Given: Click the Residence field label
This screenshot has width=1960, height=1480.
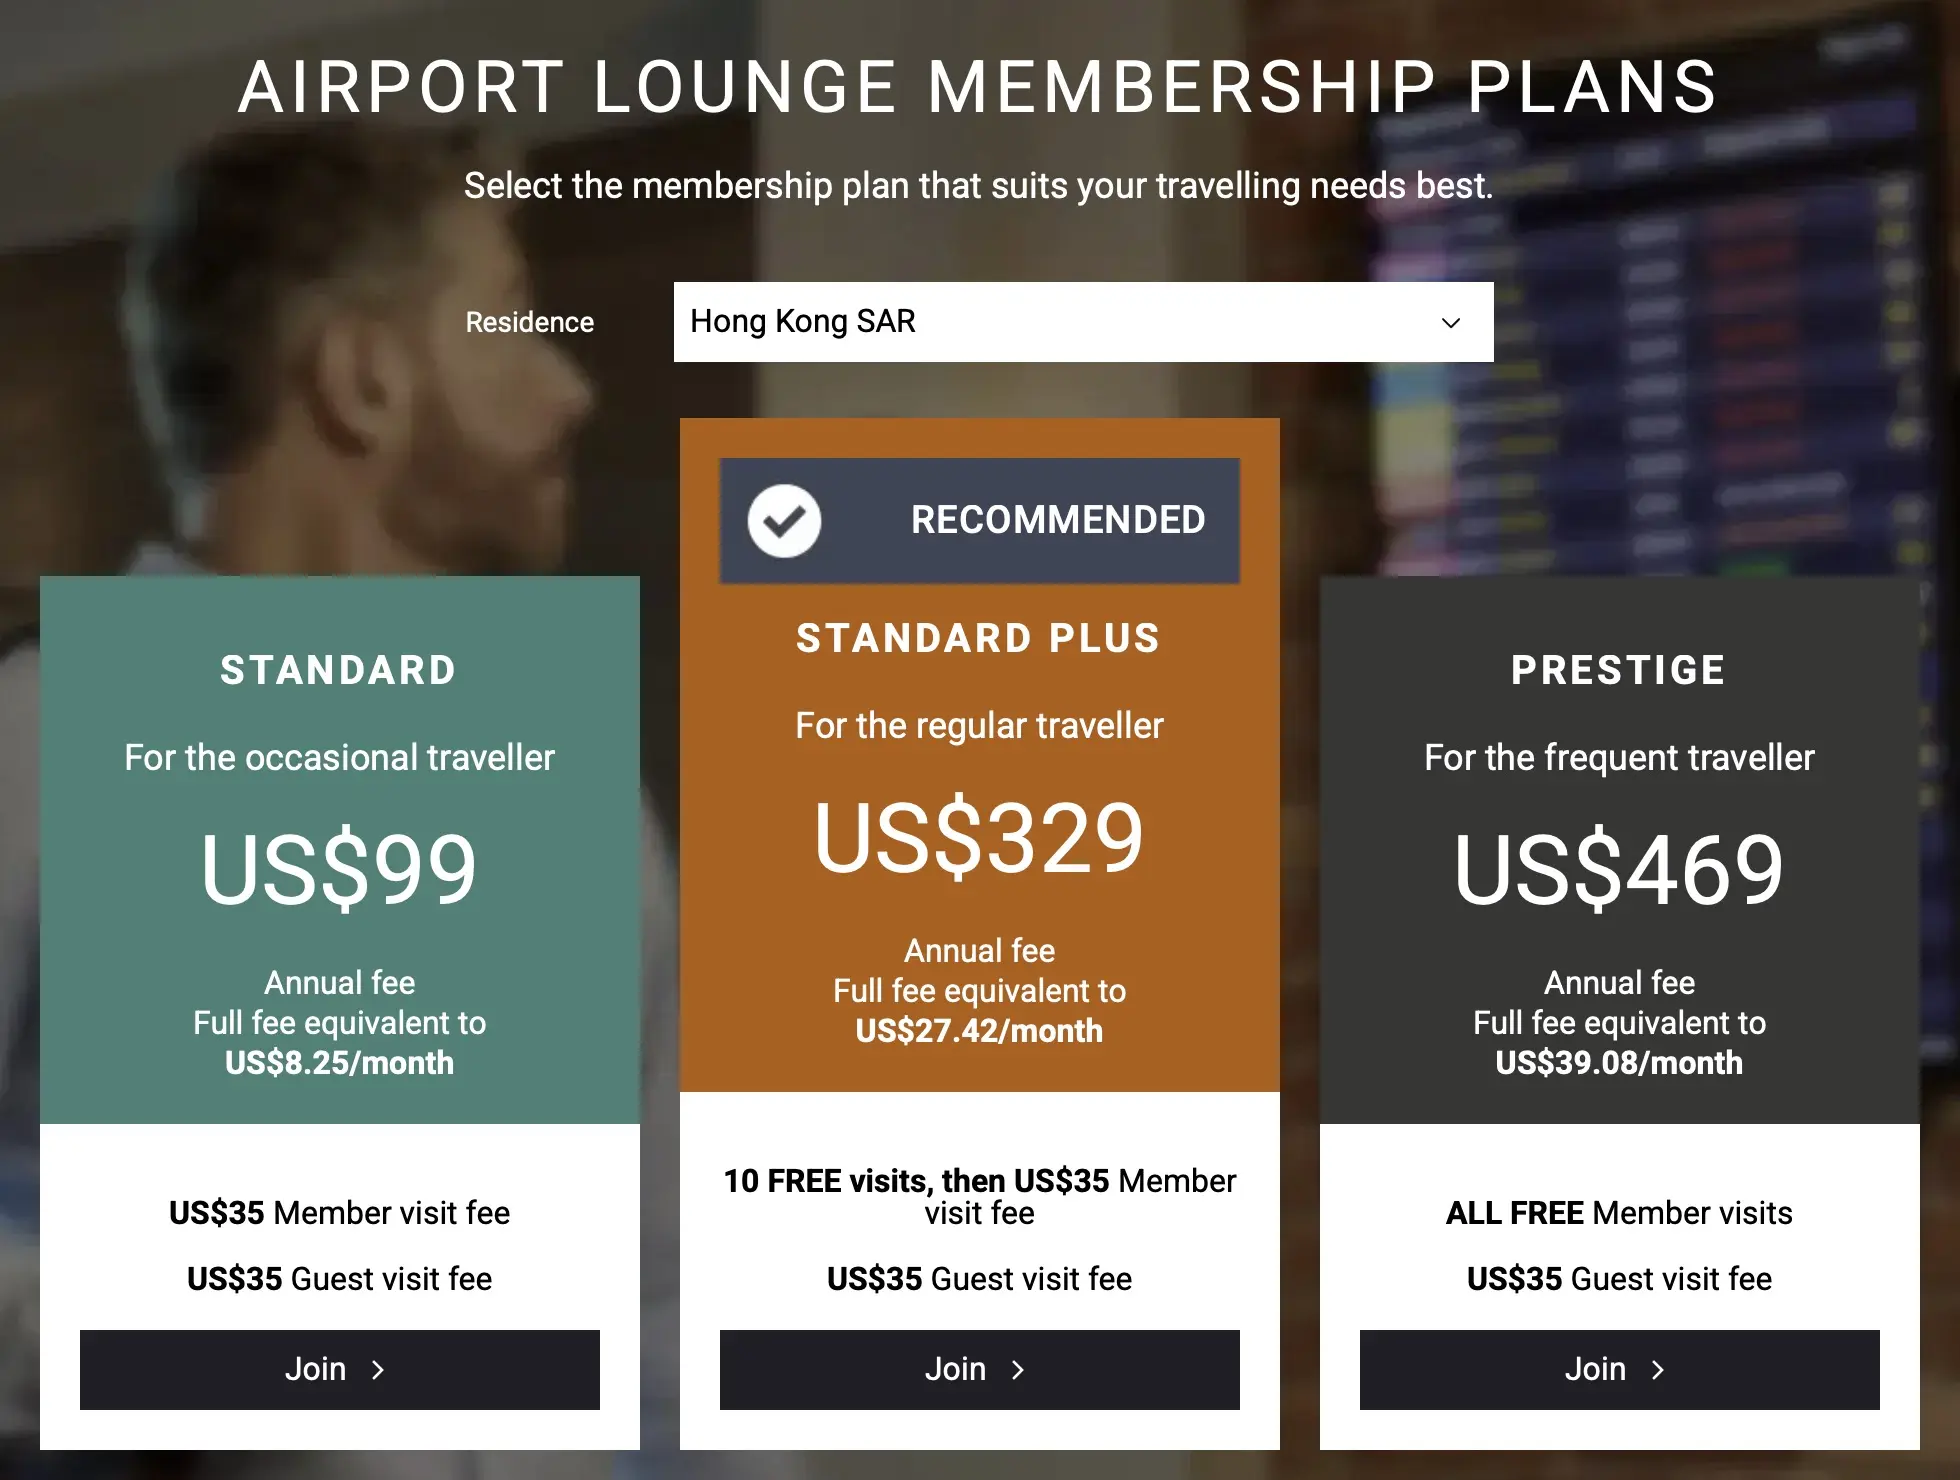Looking at the screenshot, I should pyautogui.click(x=530, y=322).
